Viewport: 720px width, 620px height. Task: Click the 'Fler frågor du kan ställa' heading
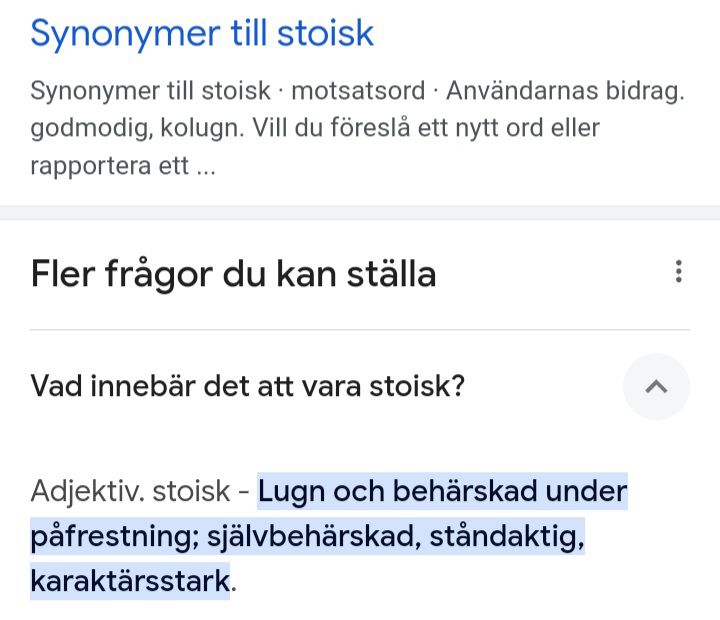233,273
